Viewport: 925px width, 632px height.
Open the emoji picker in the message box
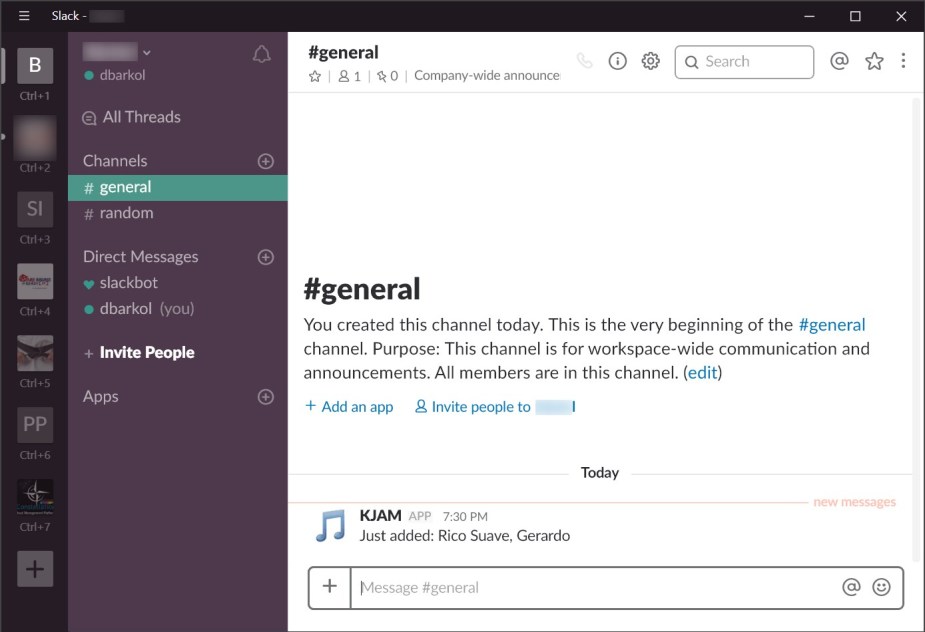882,588
